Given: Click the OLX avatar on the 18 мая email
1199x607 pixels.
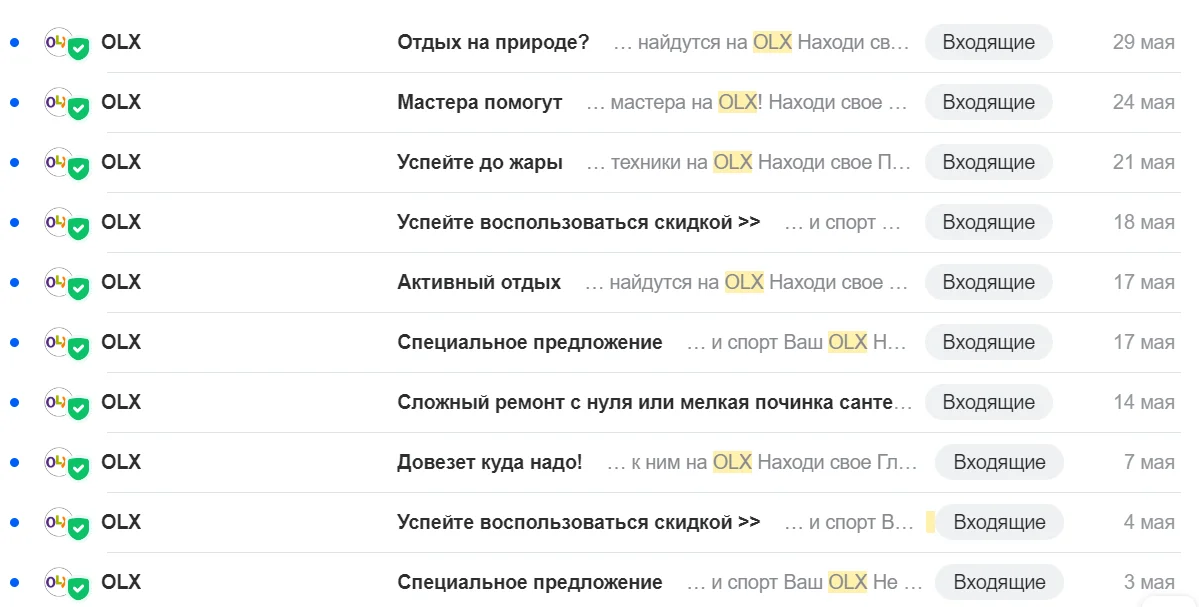Looking at the screenshot, I should coord(59,223).
